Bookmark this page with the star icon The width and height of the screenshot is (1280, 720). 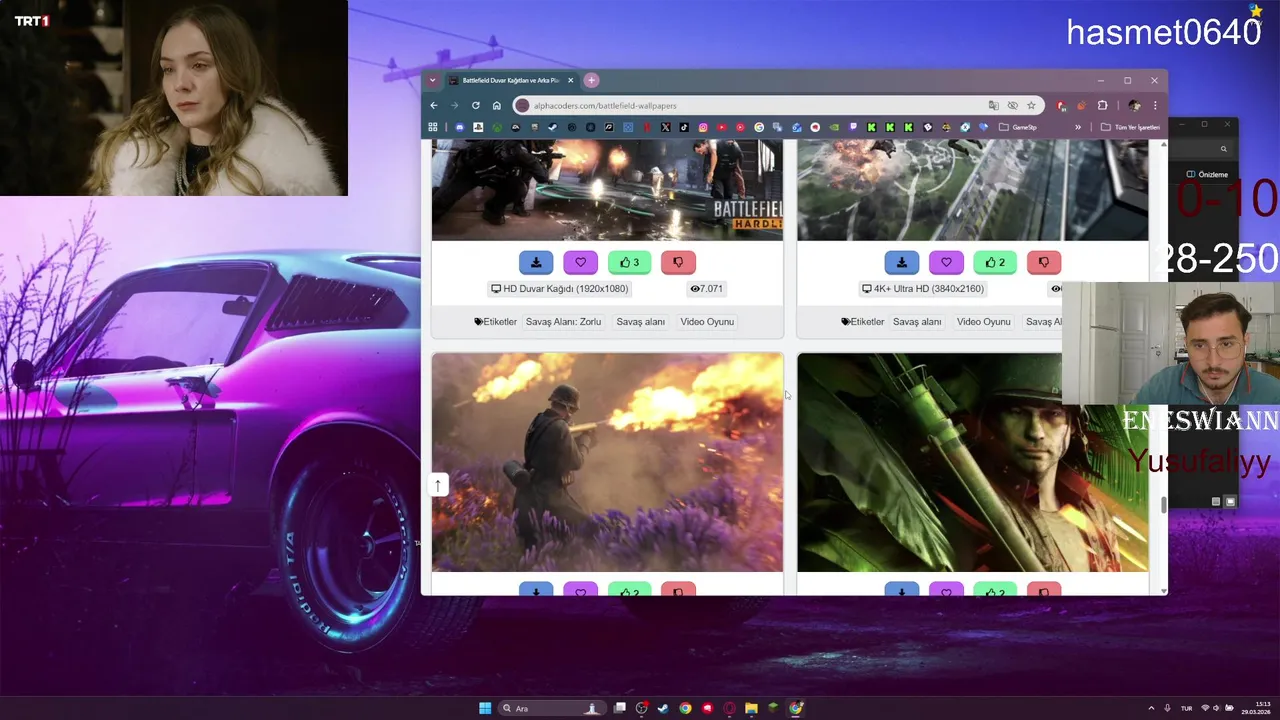pos(1031,105)
